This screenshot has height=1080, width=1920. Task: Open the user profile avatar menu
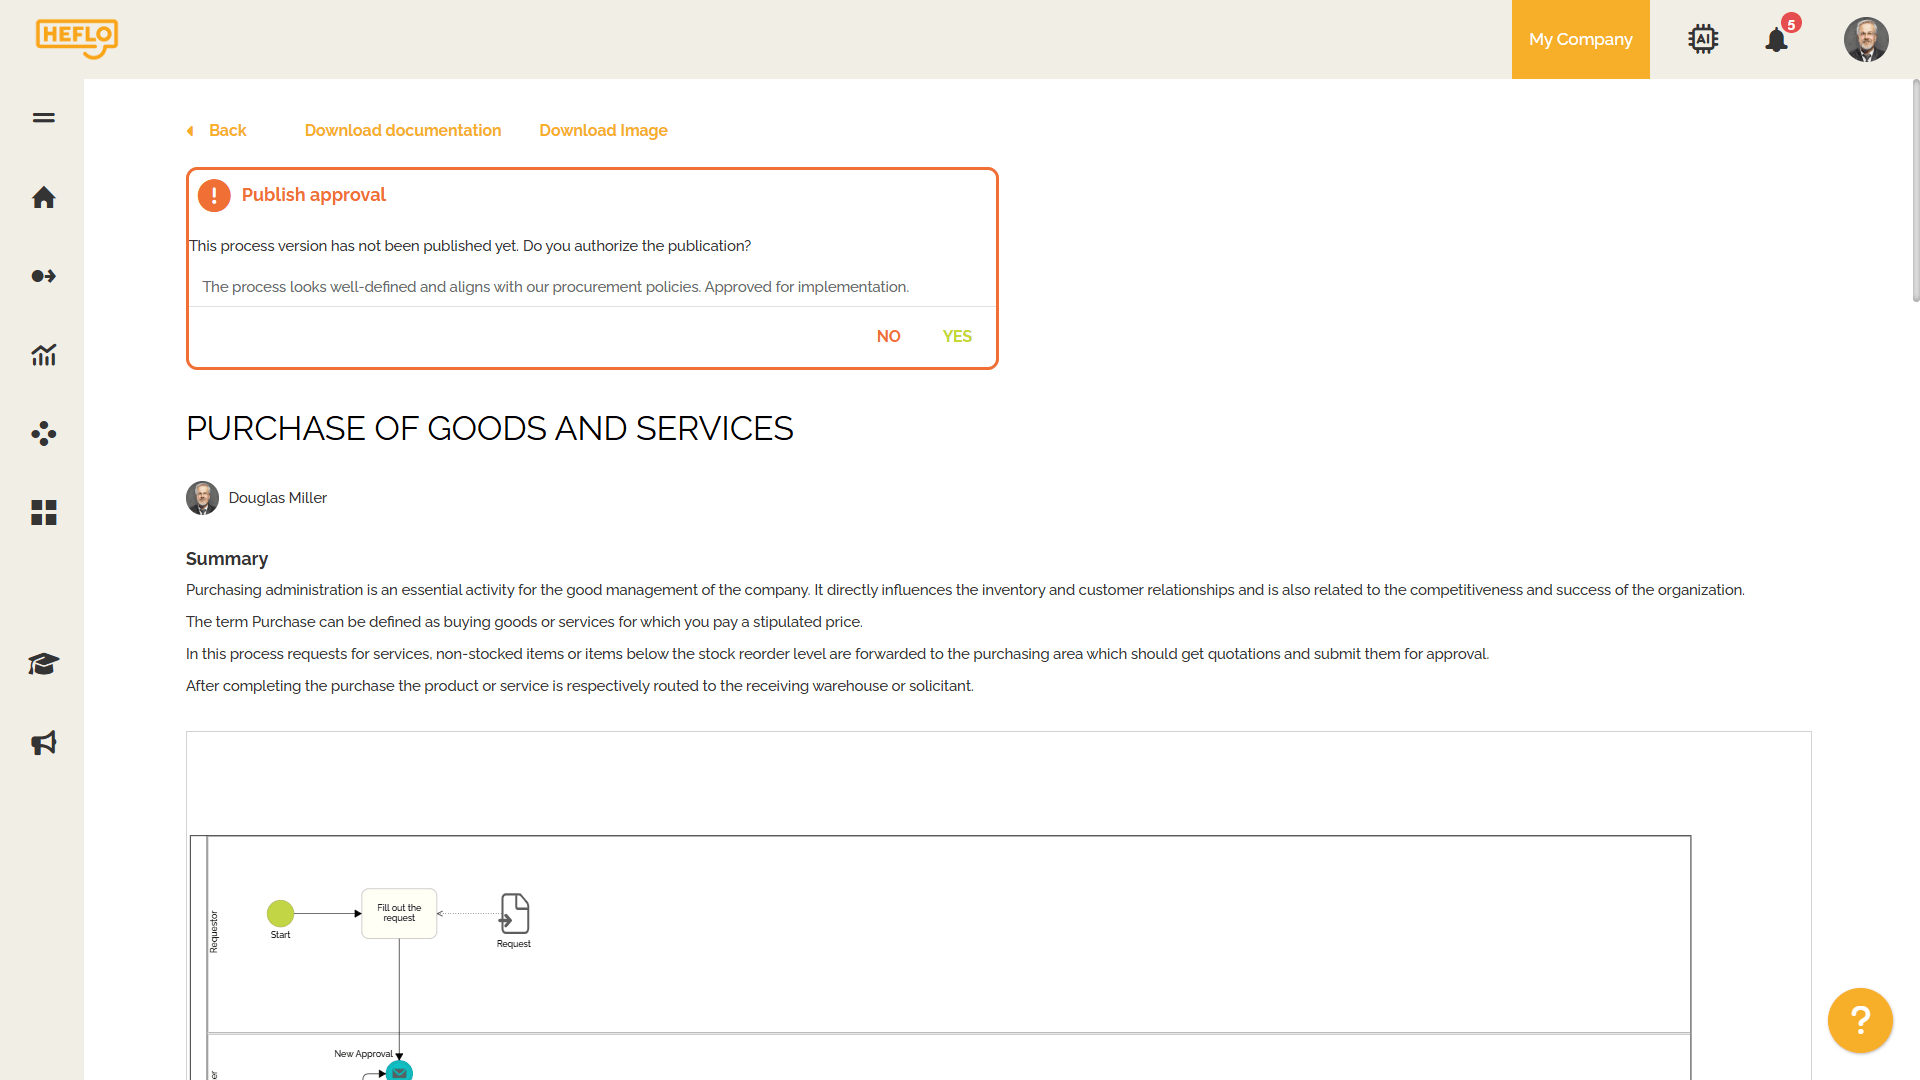tap(1866, 40)
